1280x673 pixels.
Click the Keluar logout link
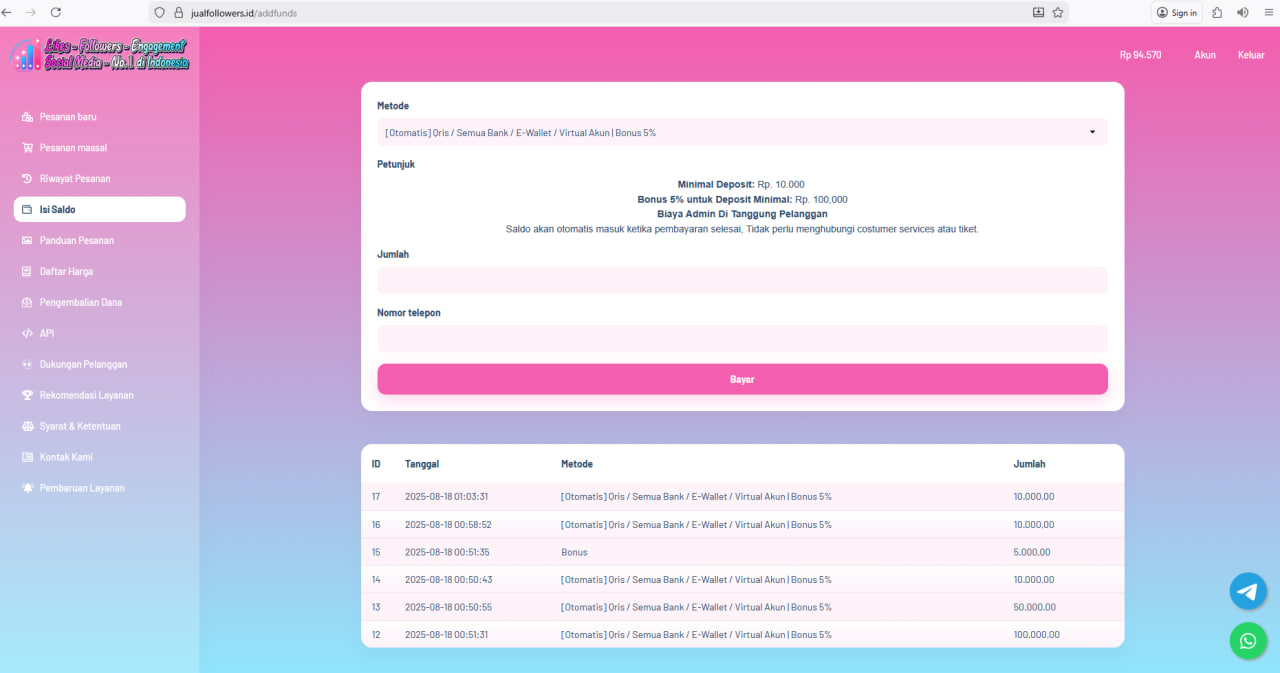pos(1251,55)
